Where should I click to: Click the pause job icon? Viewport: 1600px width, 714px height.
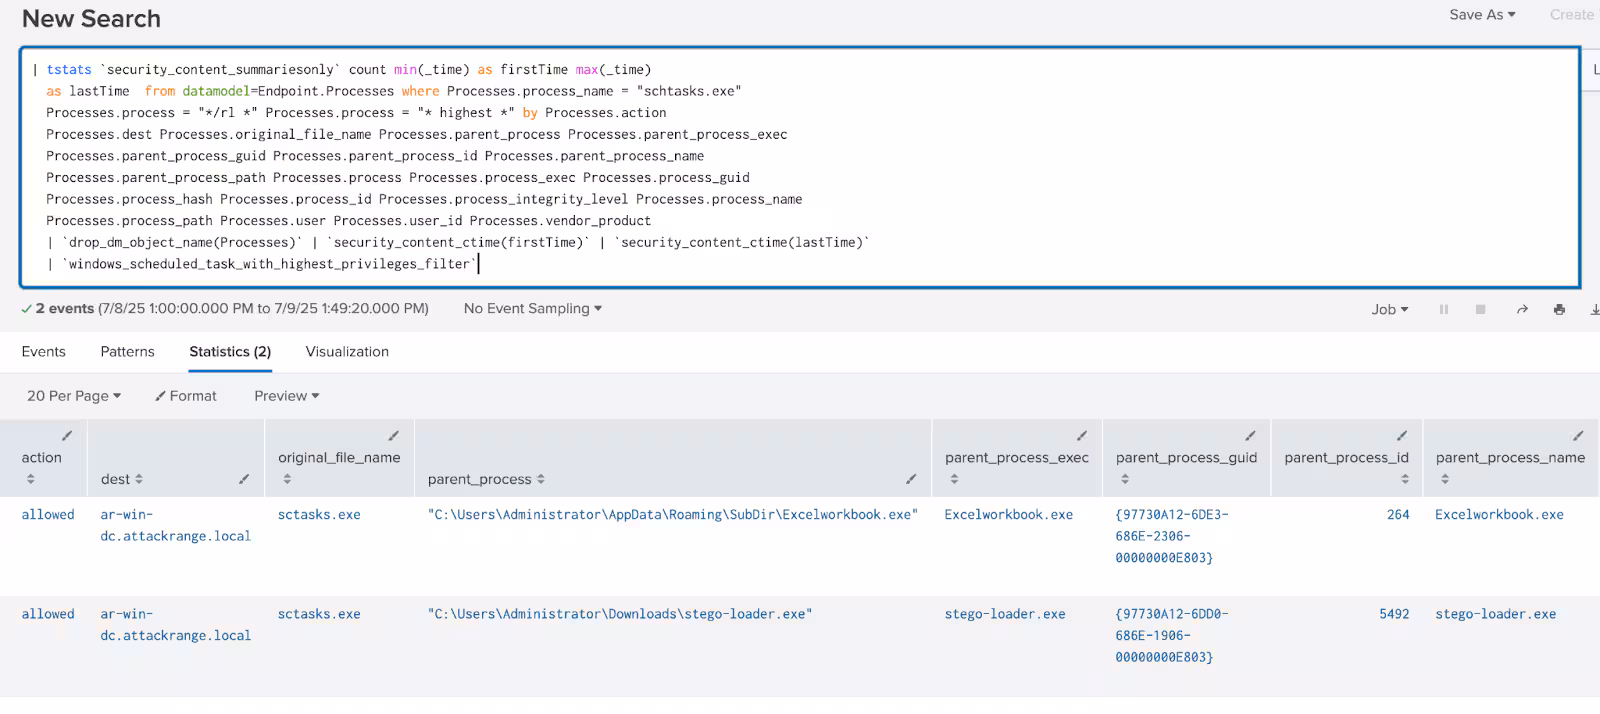pyautogui.click(x=1443, y=310)
